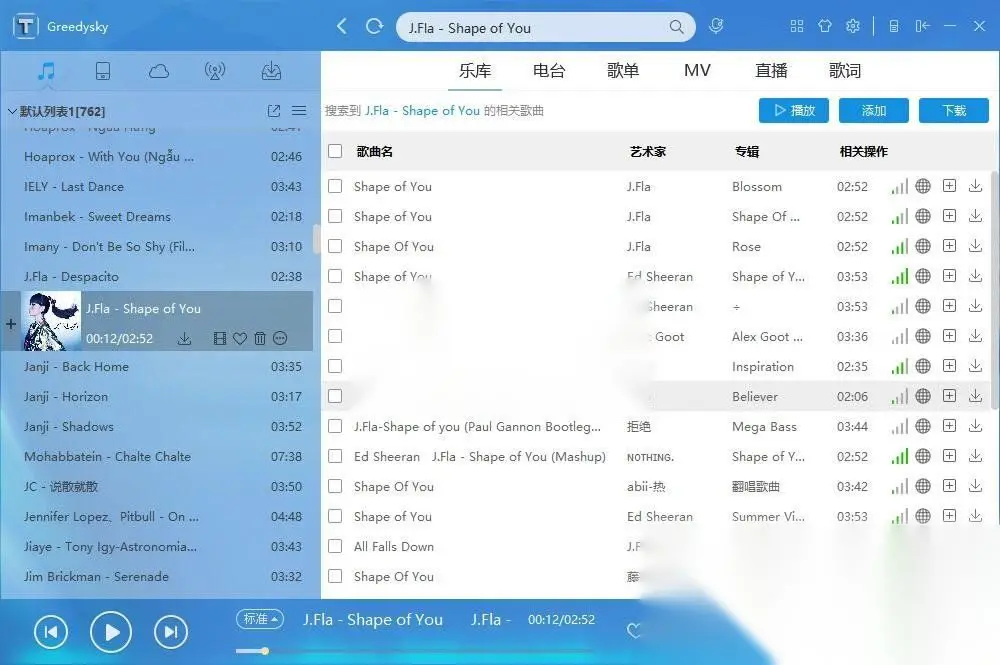
Task: Click the playback progress slider knob
Action: coord(265,651)
